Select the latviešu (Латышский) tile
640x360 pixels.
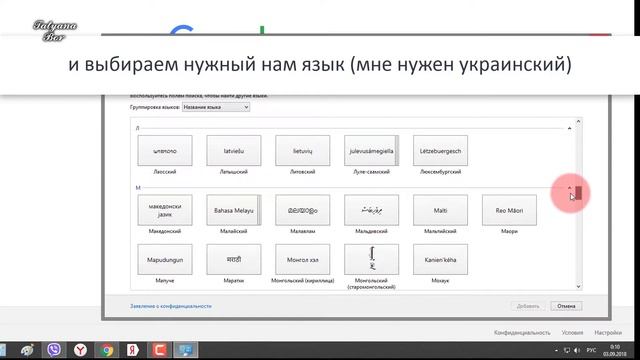(234, 151)
